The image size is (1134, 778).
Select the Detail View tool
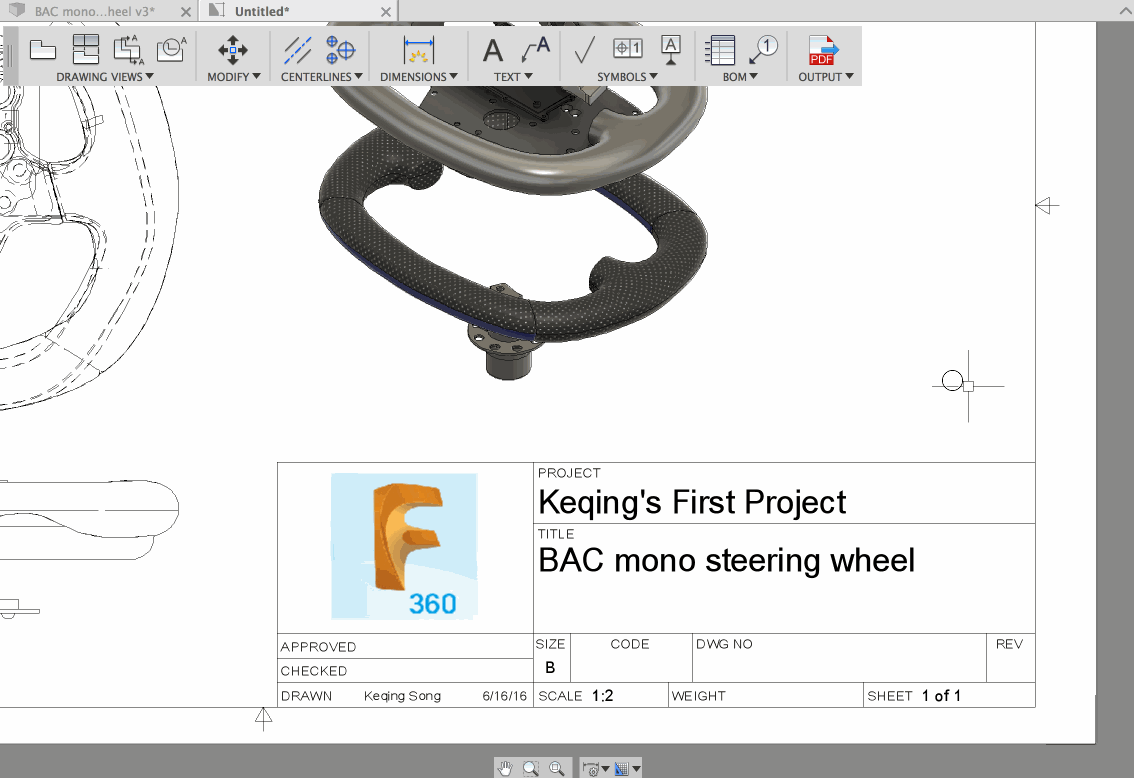coord(171,50)
